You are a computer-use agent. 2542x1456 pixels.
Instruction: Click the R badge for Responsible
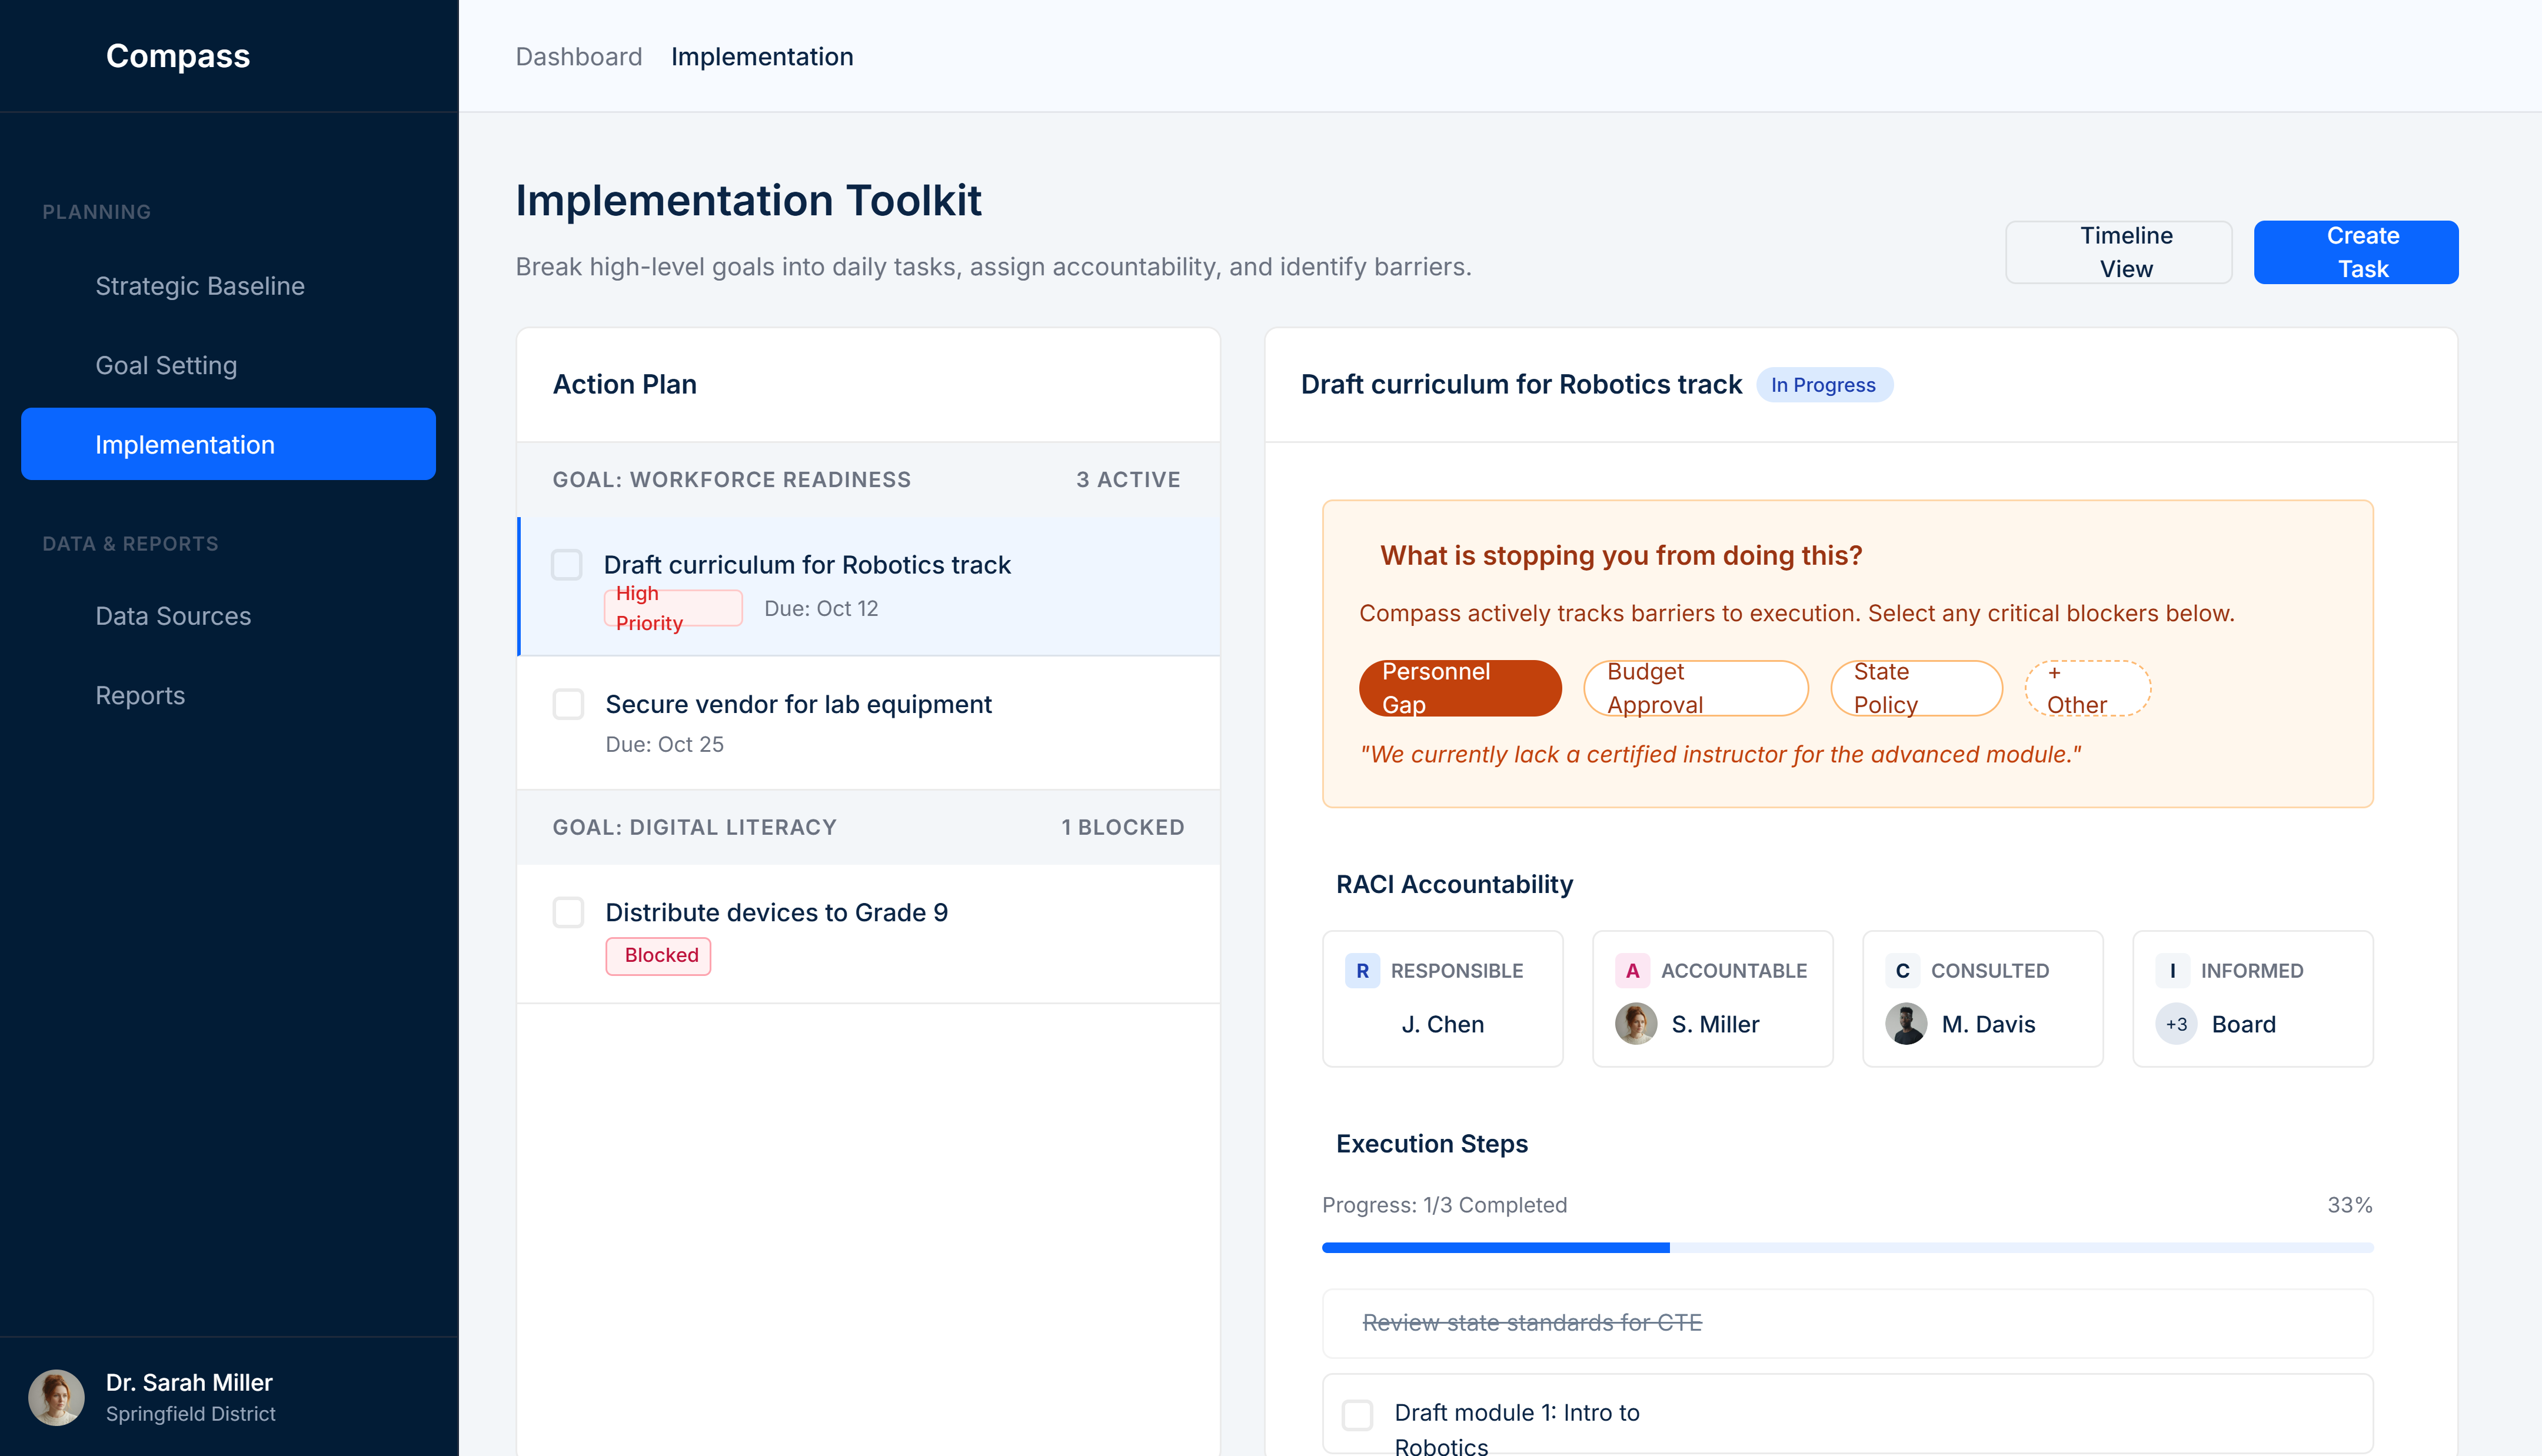coord(1362,970)
